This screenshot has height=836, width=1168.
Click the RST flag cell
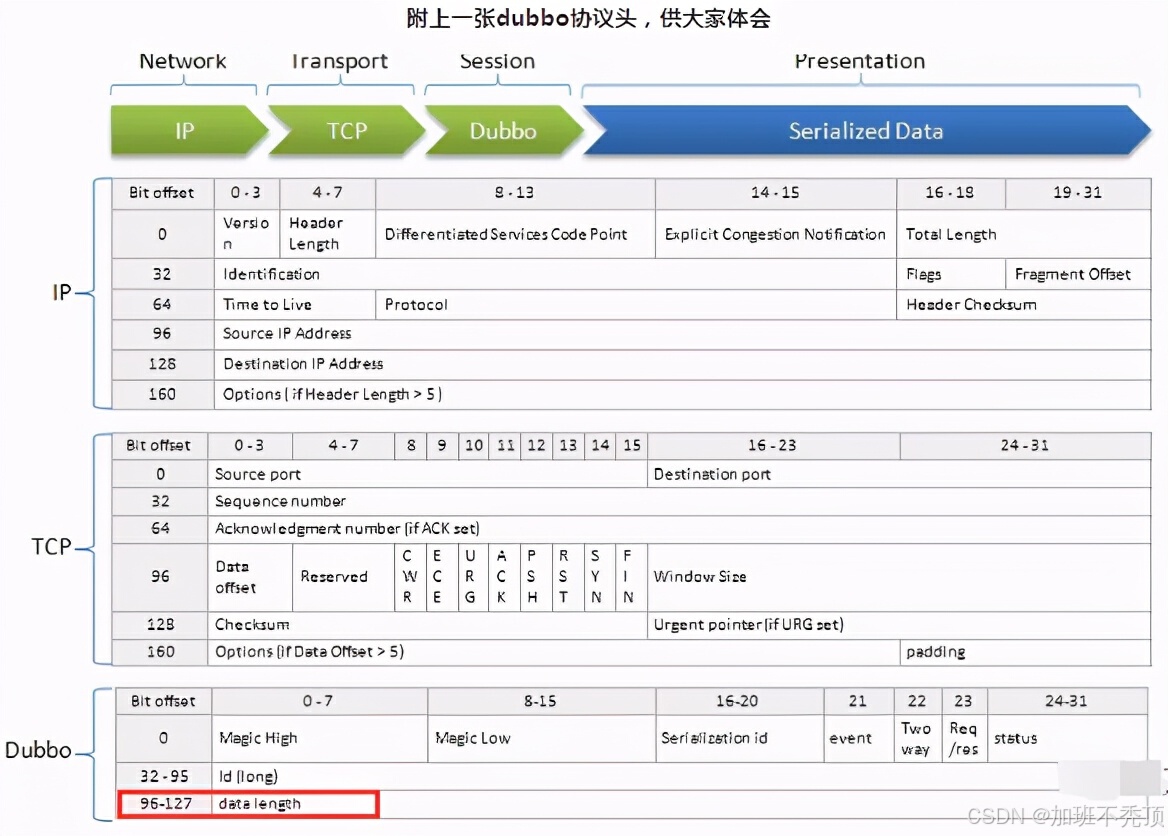pyautogui.click(x=568, y=577)
